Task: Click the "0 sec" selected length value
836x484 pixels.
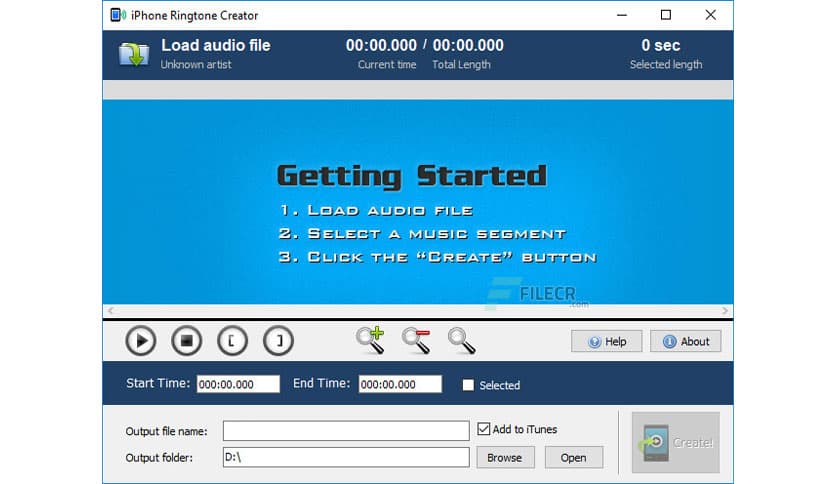Action: [x=661, y=45]
